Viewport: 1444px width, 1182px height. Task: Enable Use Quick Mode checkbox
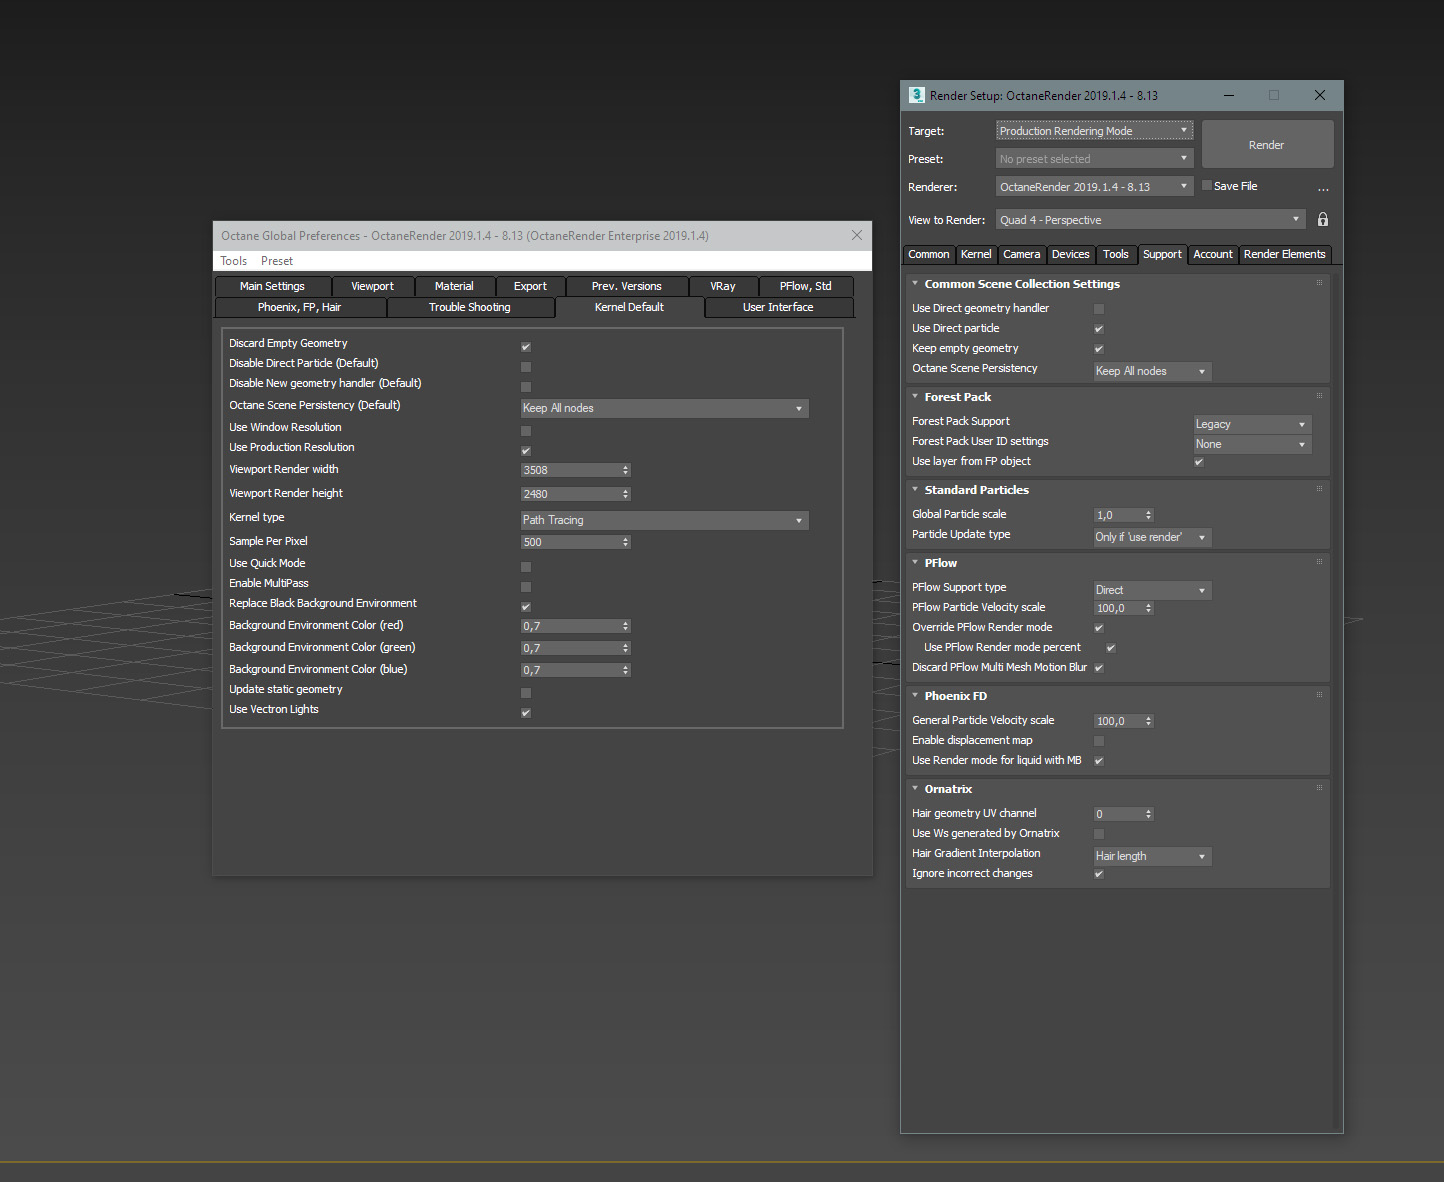(x=526, y=567)
